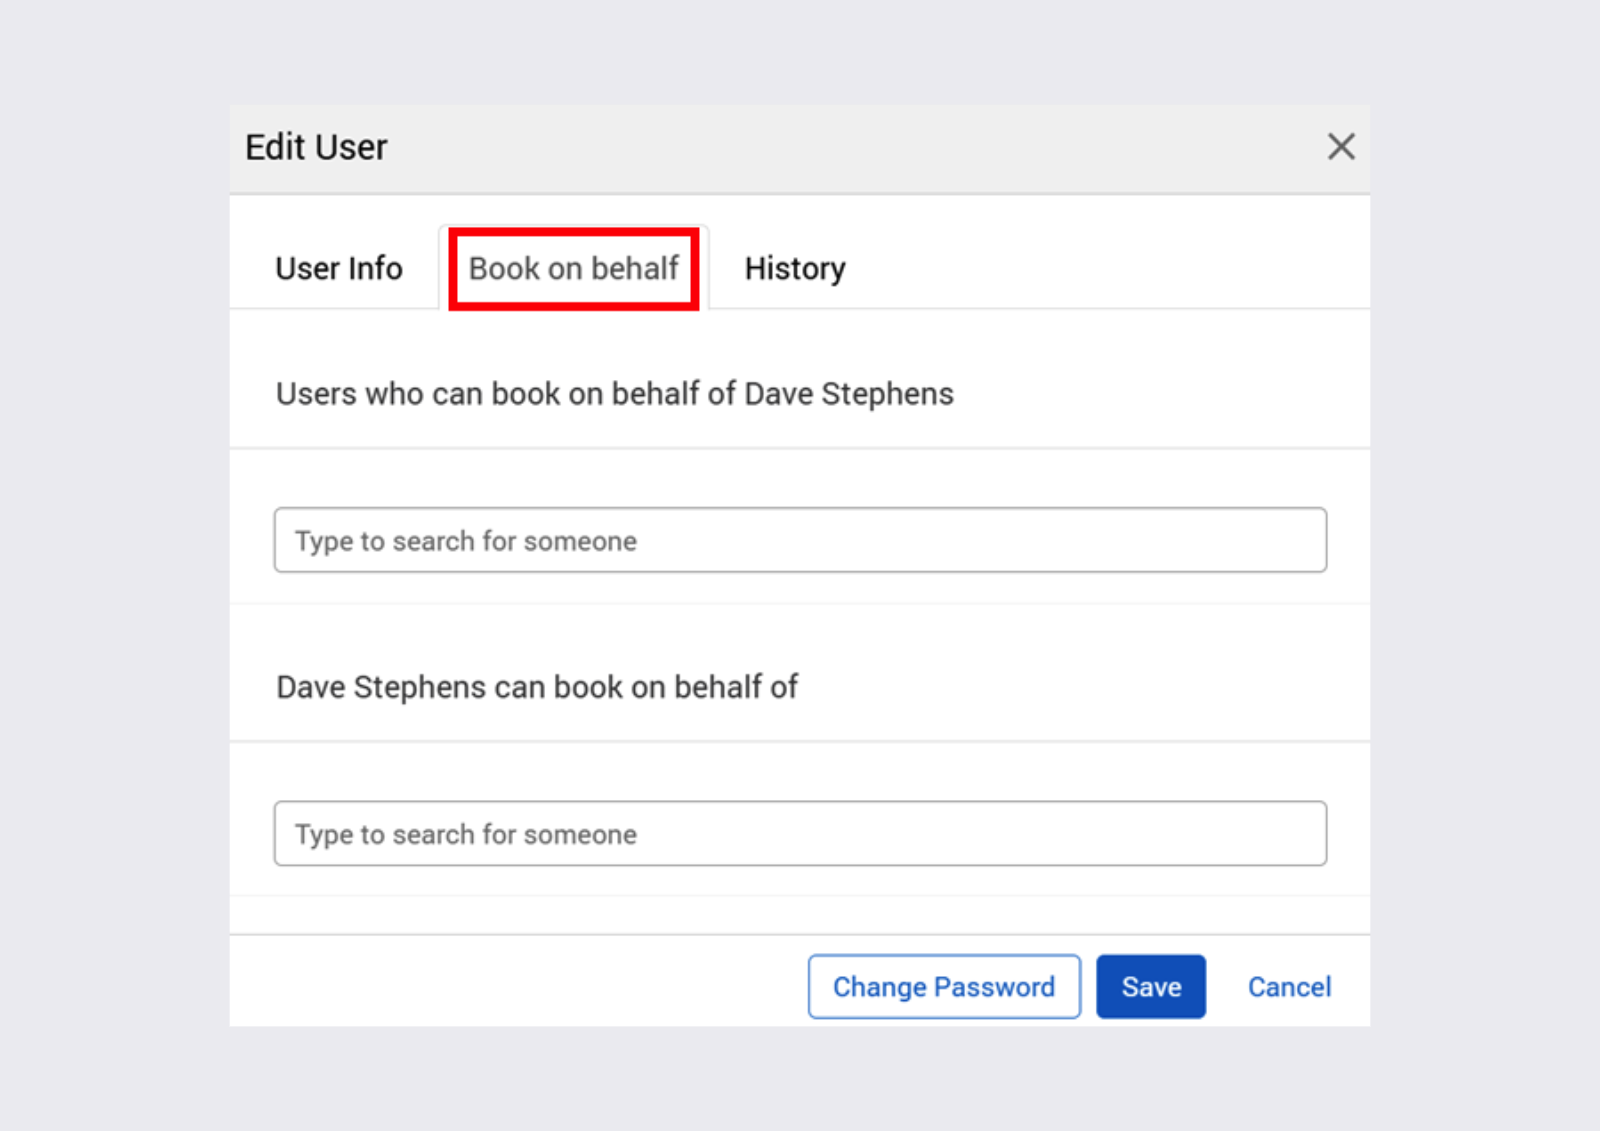Click 'Users who can book on behalf' heading

614,394
